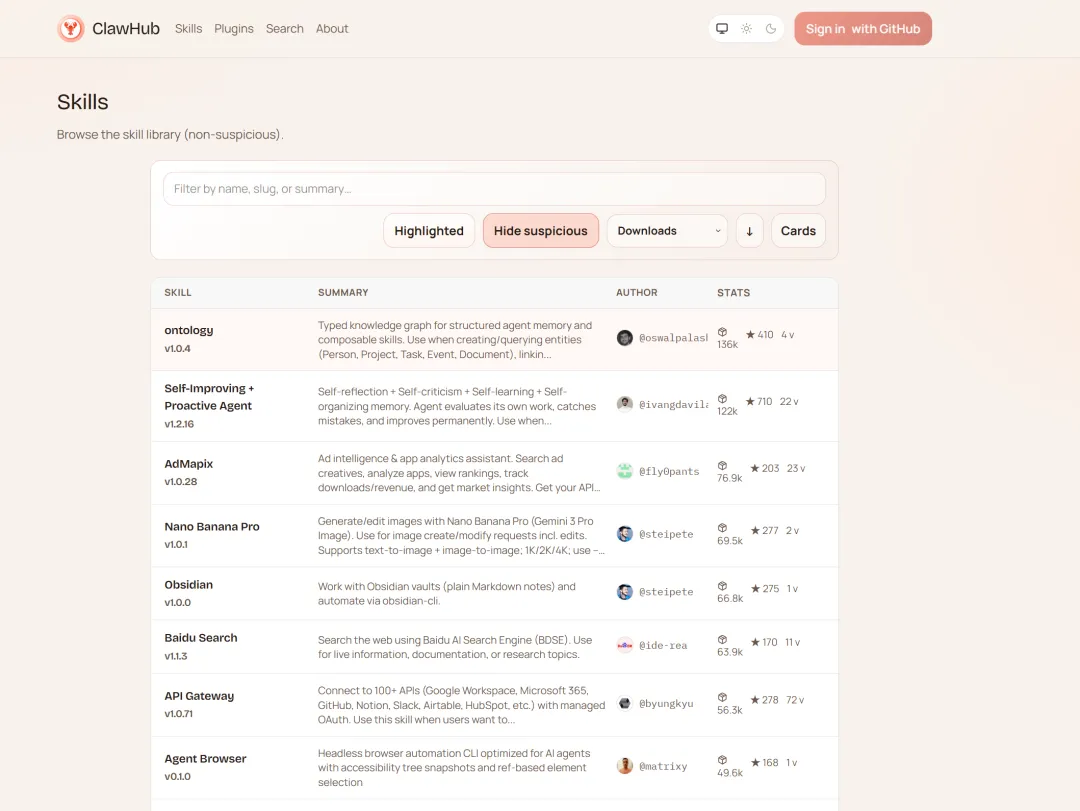Image resolution: width=1080 pixels, height=811 pixels.
Task: Click the @matrixy author name
Action: 663,766
